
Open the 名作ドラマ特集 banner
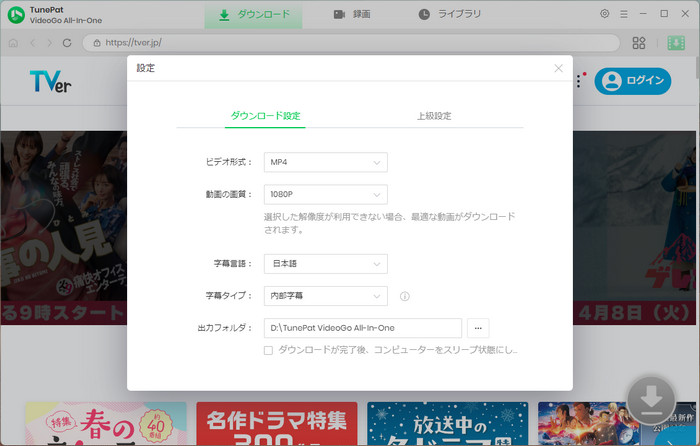coord(277,423)
